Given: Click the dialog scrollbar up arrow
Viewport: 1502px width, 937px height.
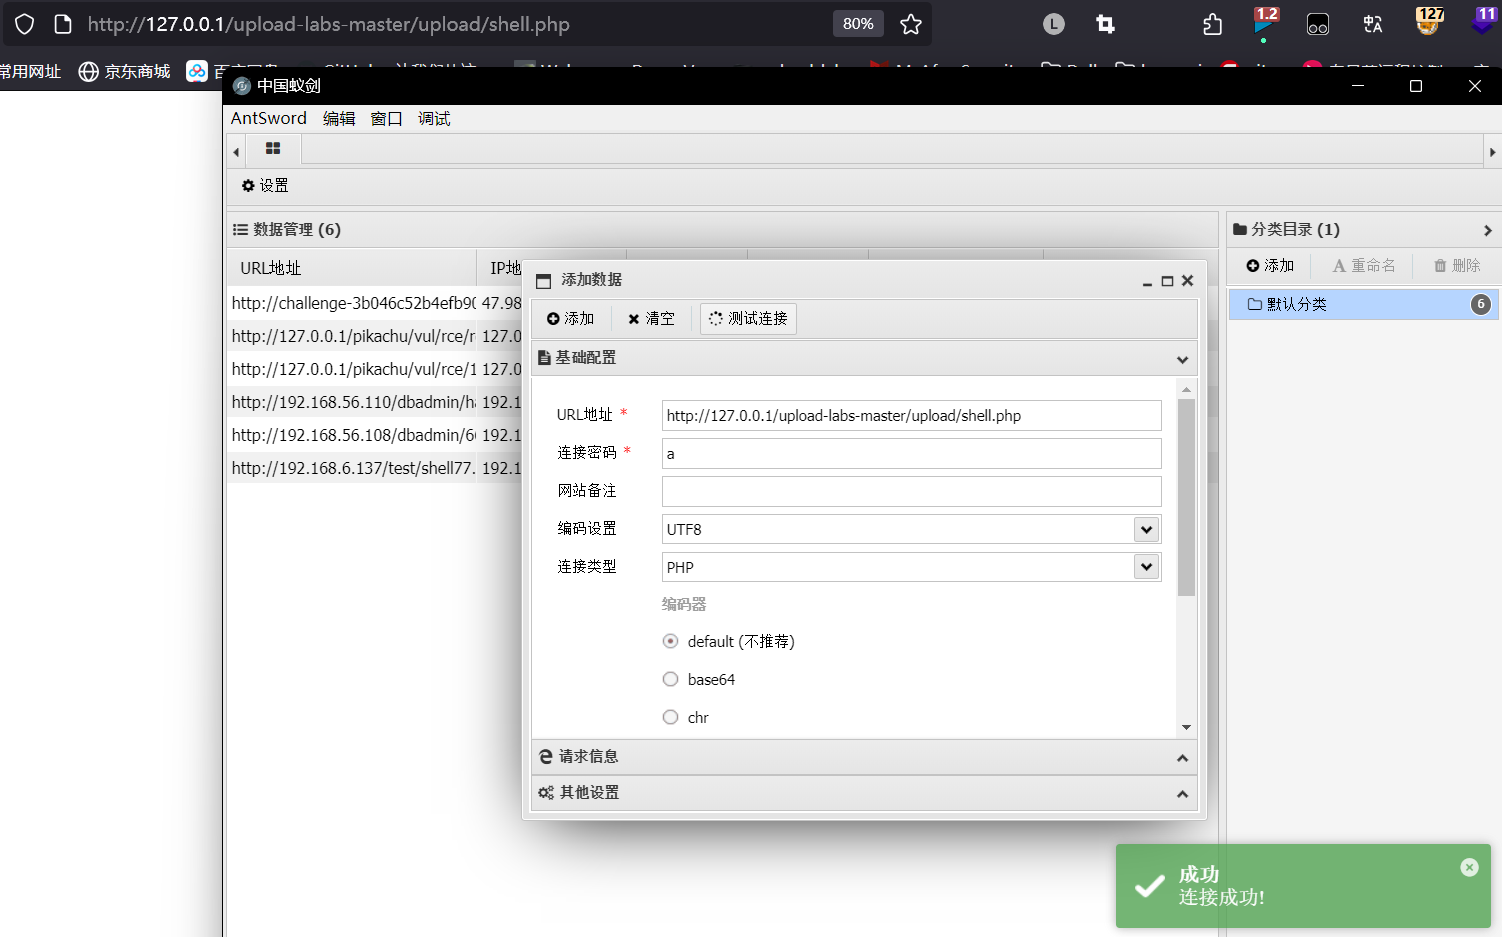Looking at the screenshot, I should (x=1186, y=389).
